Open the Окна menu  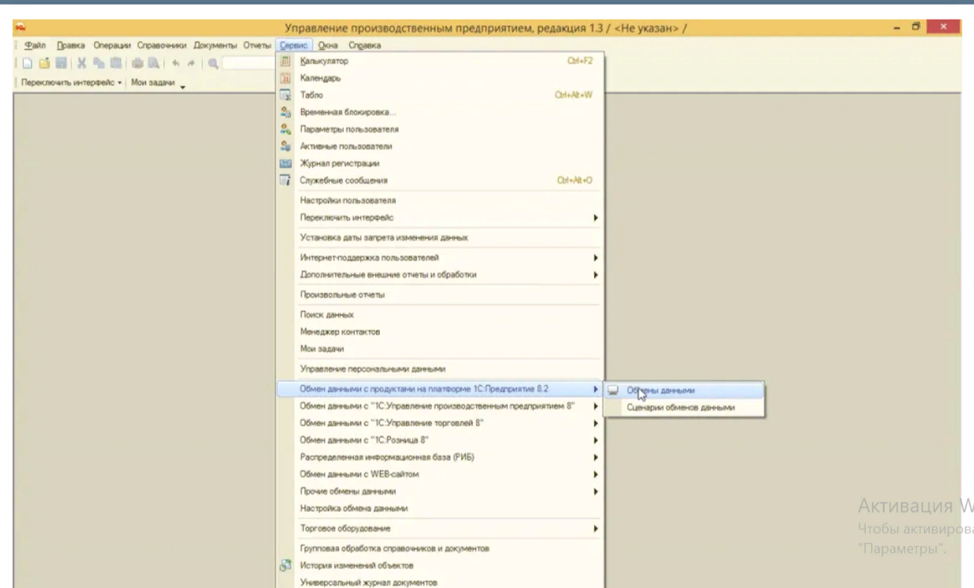point(328,45)
